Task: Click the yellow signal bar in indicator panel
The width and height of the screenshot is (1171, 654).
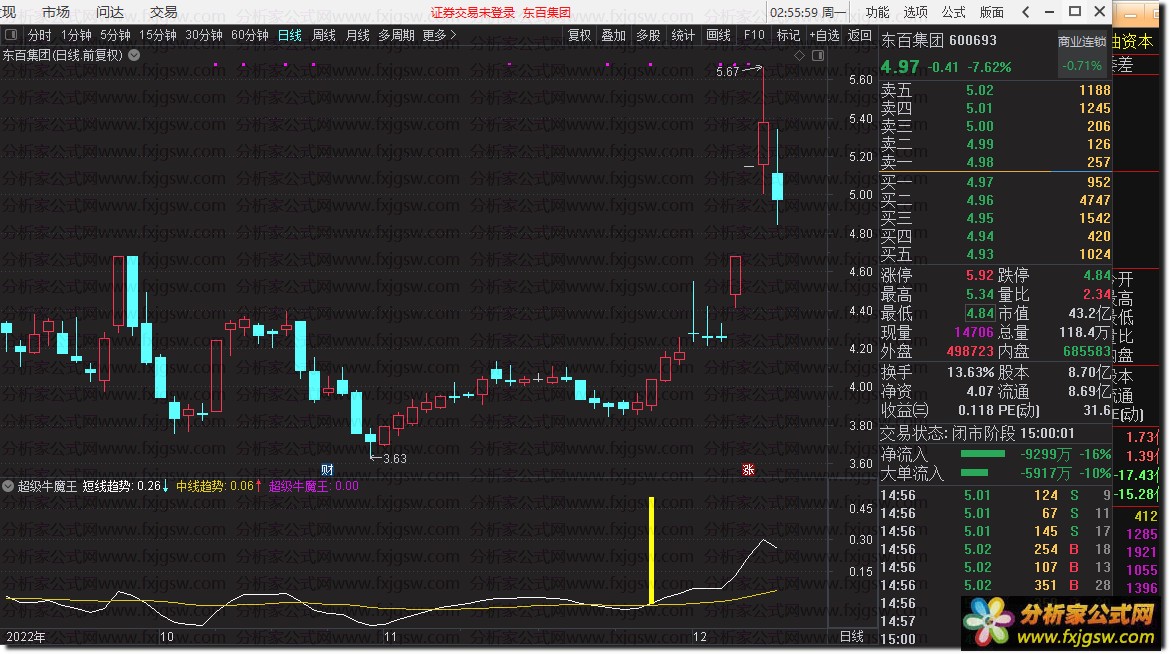Action: [651, 551]
